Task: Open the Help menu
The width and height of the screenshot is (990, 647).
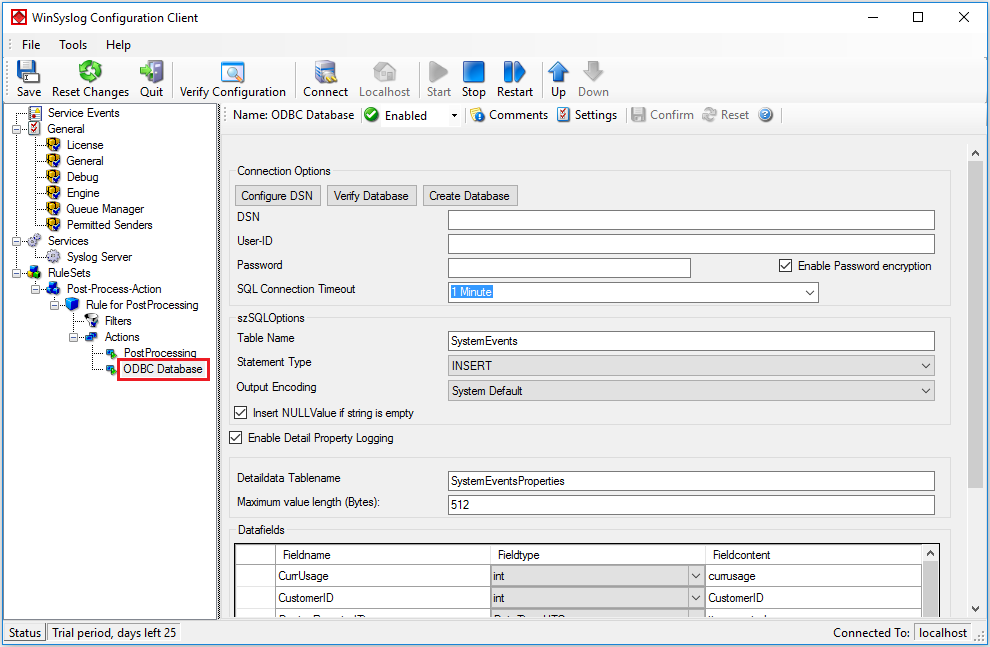Action: click(x=118, y=45)
